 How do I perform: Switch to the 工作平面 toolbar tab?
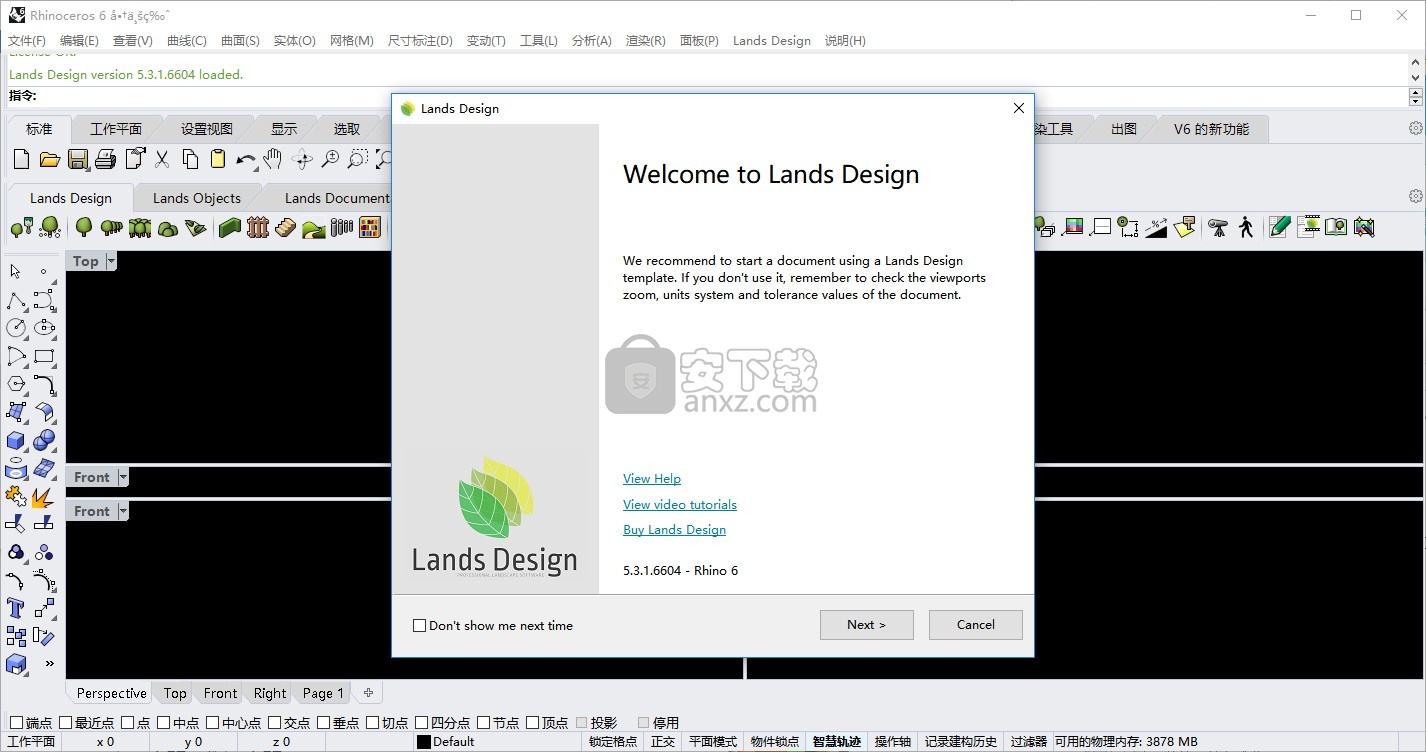tap(116, 129)
